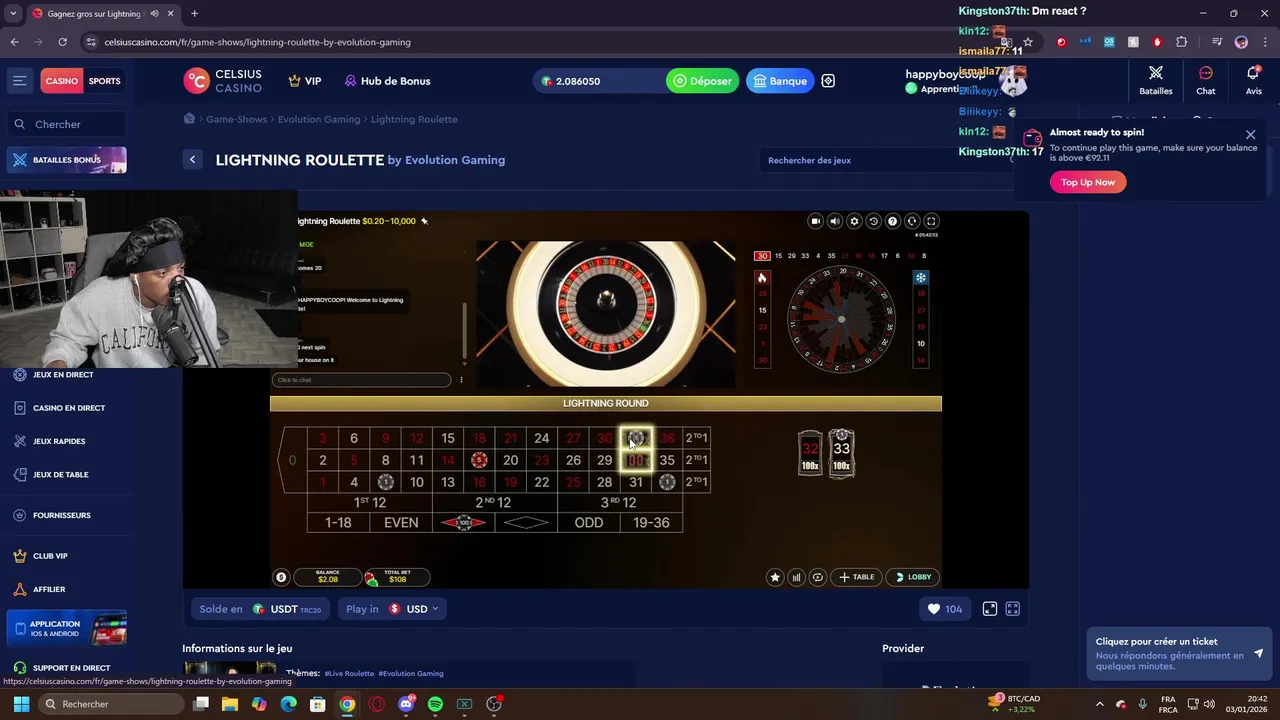This screenshot has height=720, width=1280.
Task: Switch to the CASINO tab
Action: [x=61, y=81]
